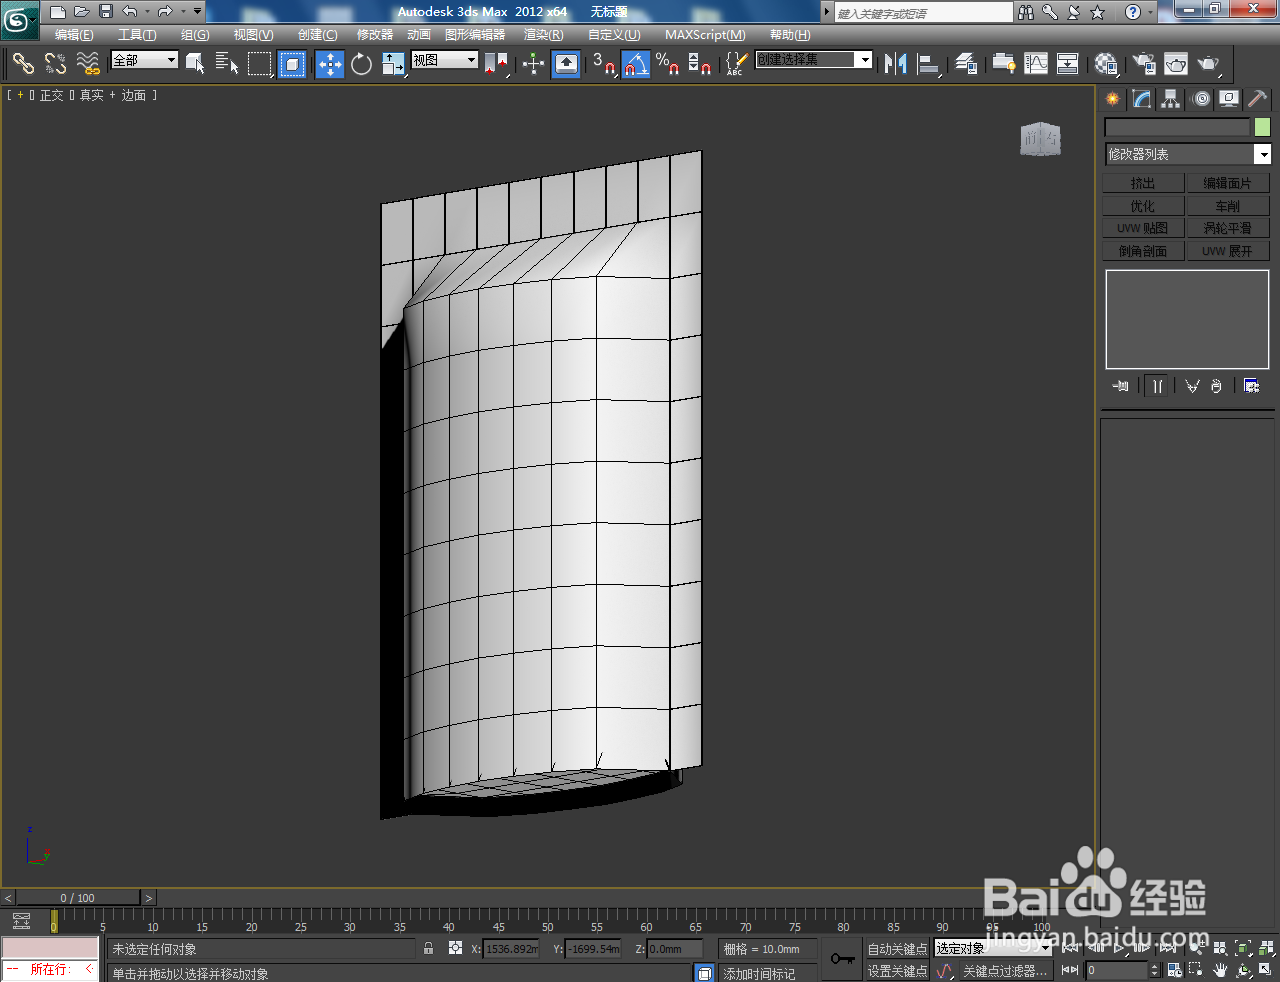
Task: Switch to Hierarchy command panel tab
Action: click(1171, 99)
